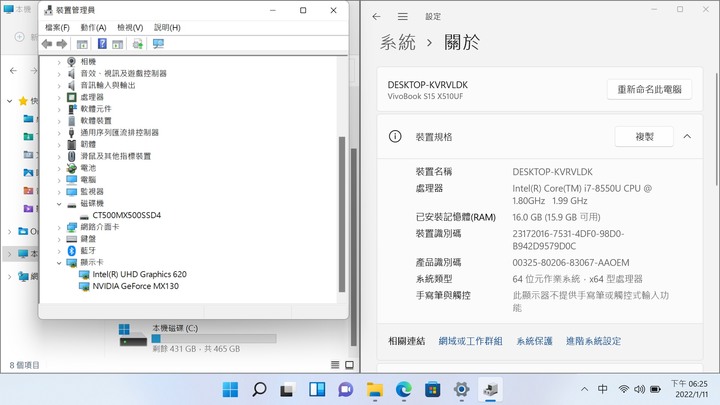
Task: Open the 說明(H) menu
Action: 167,28
